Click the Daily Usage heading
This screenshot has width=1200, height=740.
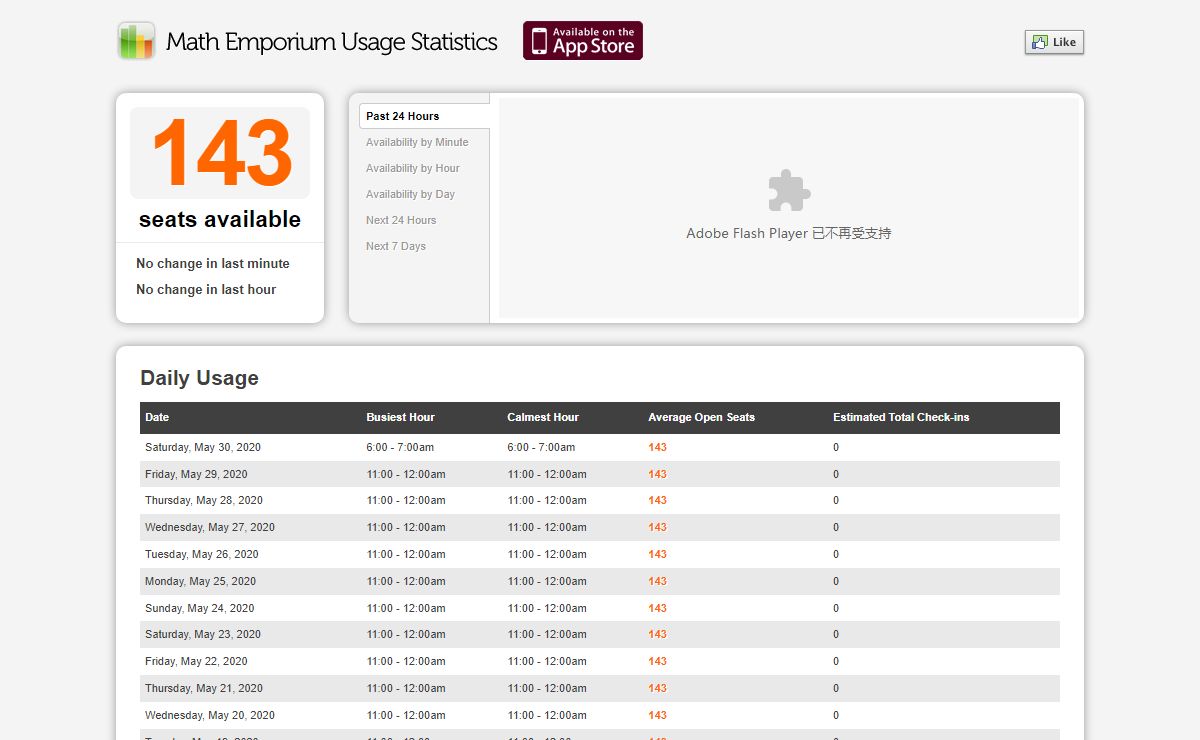pos(199,378)
